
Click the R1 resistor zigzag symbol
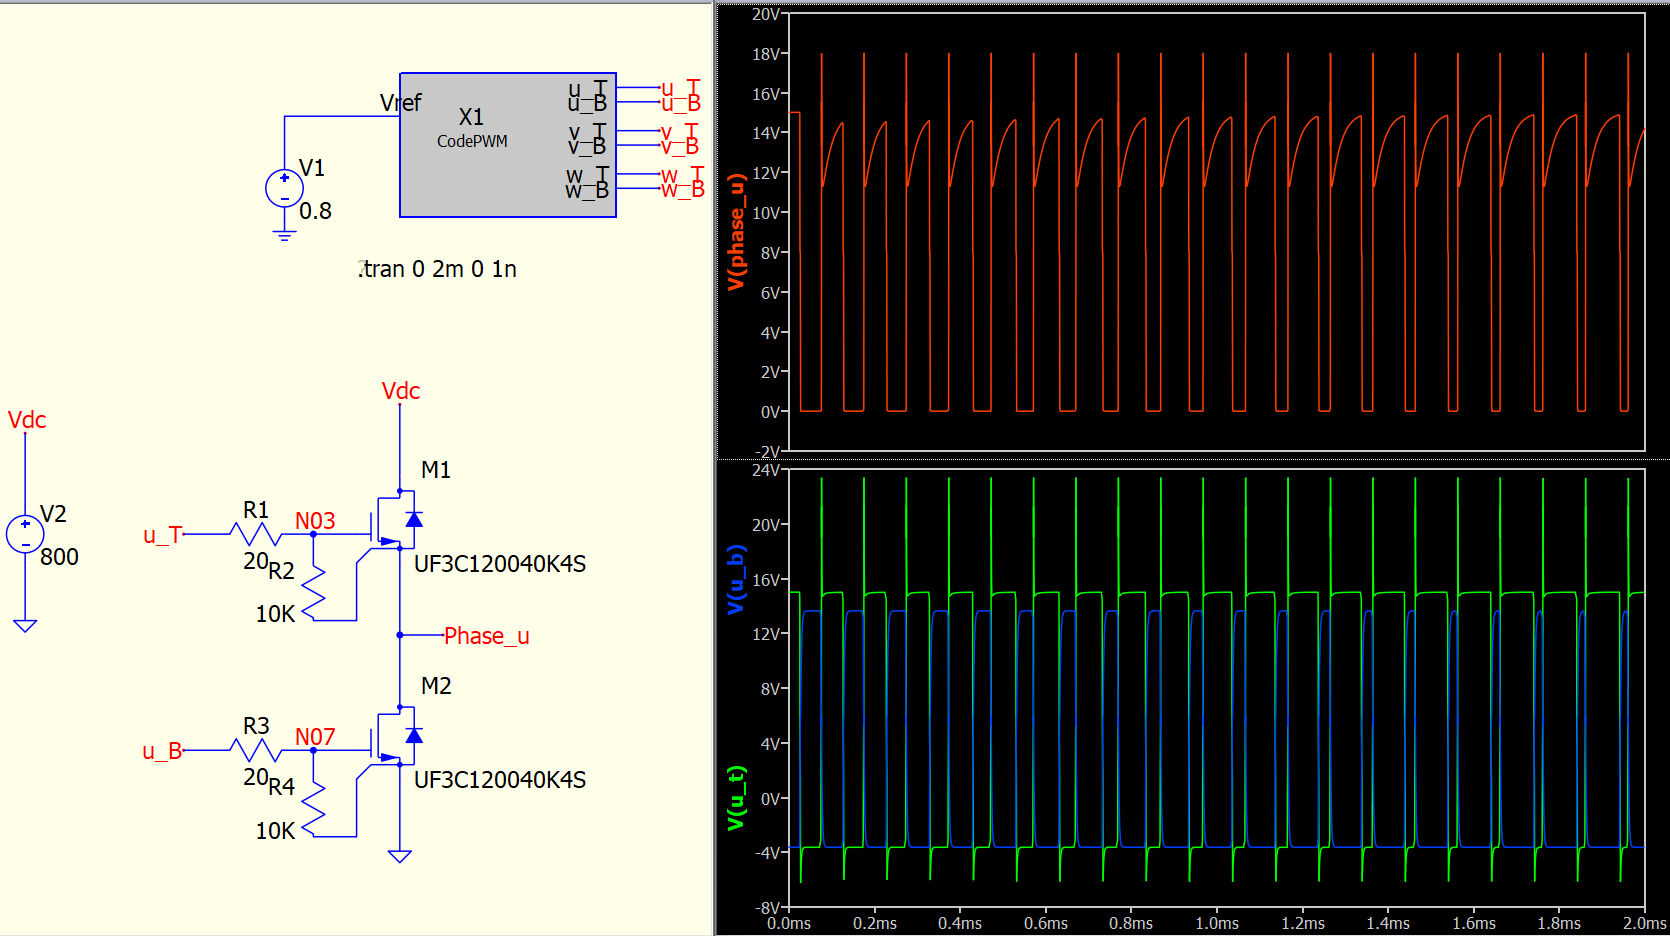tap(256, 534)
